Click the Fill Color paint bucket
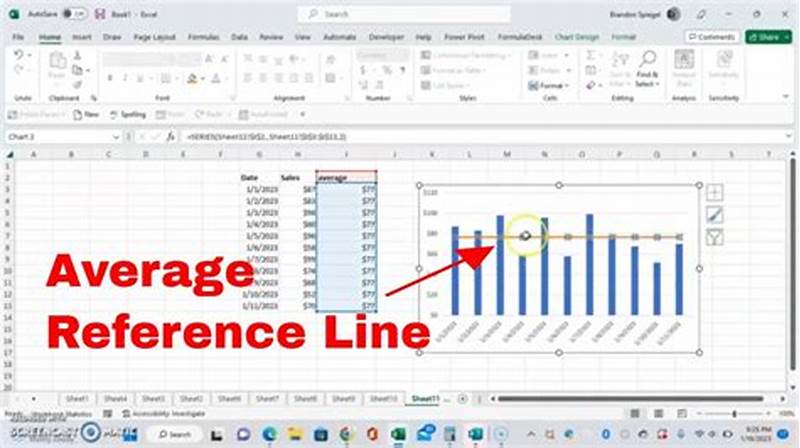This screenshot has width=800, height=448. 192,79
